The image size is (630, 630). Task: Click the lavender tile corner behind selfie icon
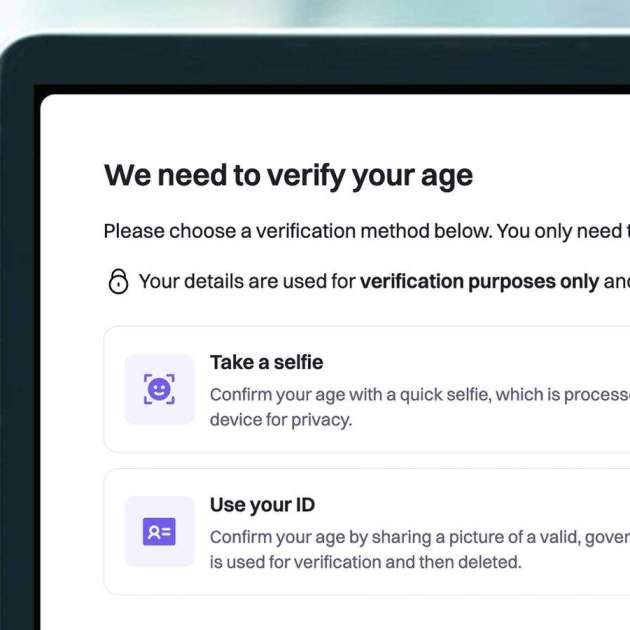pyautogui.click(x=132, y=362)
